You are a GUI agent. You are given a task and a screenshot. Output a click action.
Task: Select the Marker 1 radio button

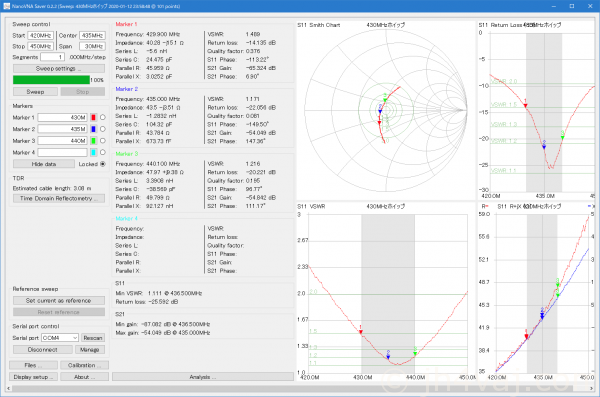click(x=103, y=118)
